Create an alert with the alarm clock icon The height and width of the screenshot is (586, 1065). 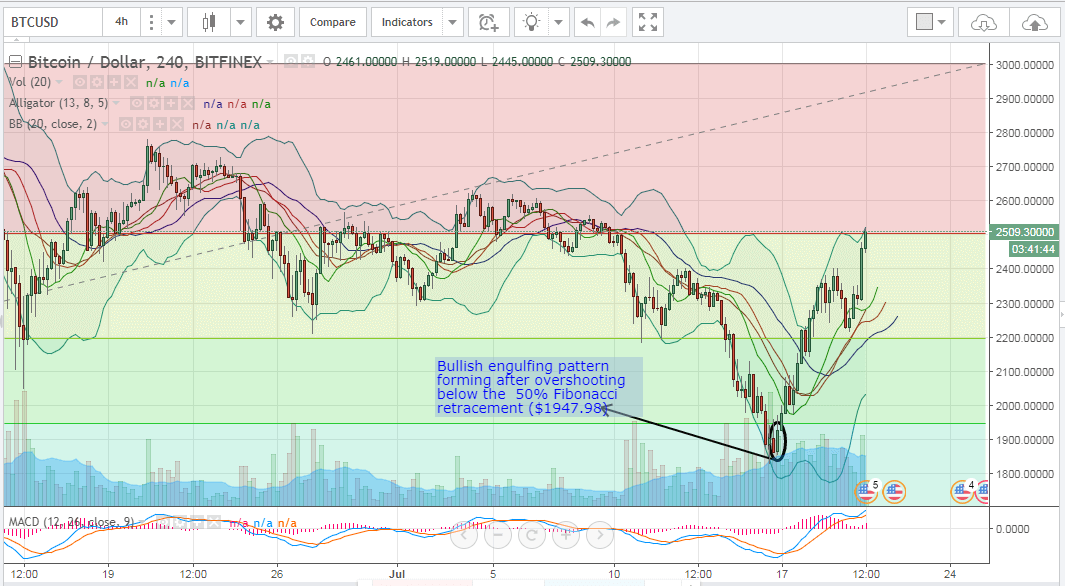click(488, 22)
